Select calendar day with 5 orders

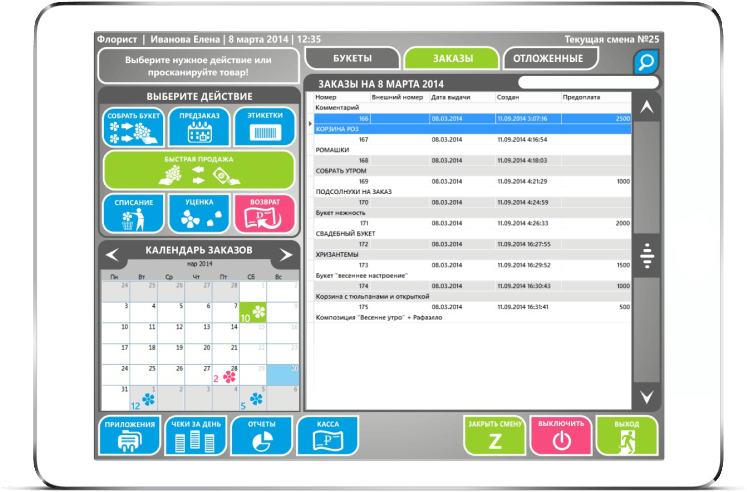pos(253,398)
